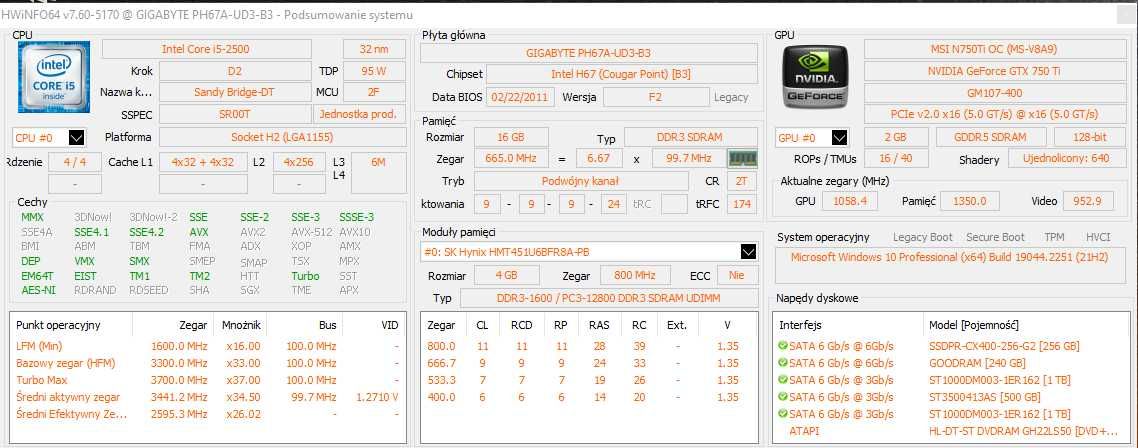Click the 'Podwójny kanał' mode value
Screen dimensions: 1138x448
(x=581, y=181)
